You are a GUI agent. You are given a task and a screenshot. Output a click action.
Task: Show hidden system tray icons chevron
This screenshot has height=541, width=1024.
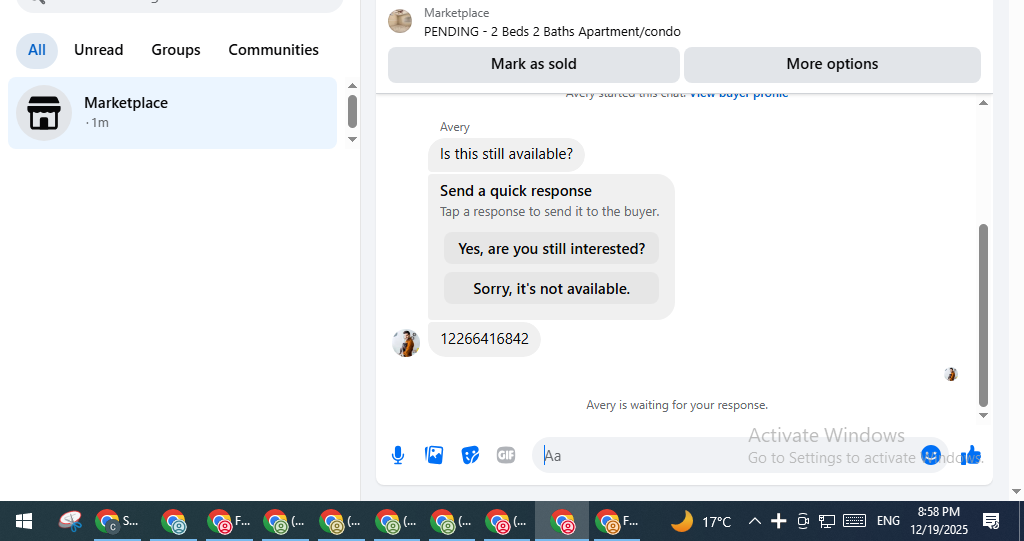(754, 521)
